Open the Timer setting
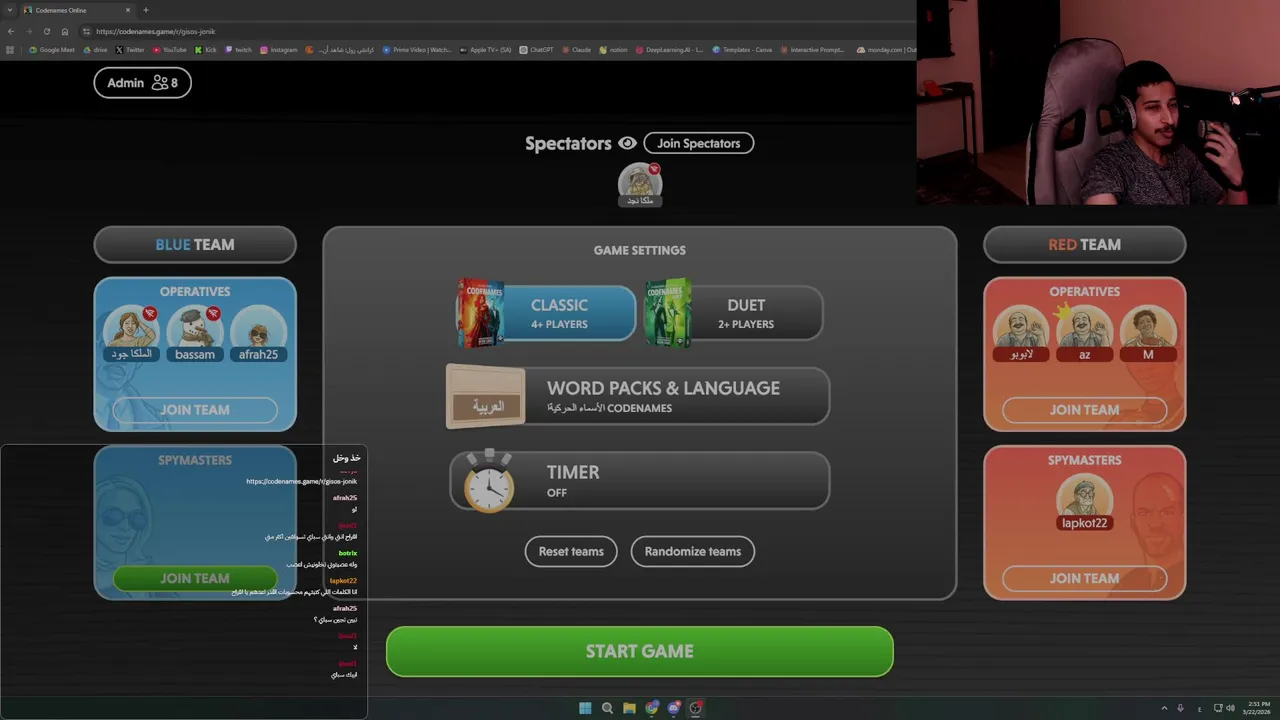Image resolution: width=1280 pixels, height=720 pixels. pyautogui.click(x=640, y=480)
